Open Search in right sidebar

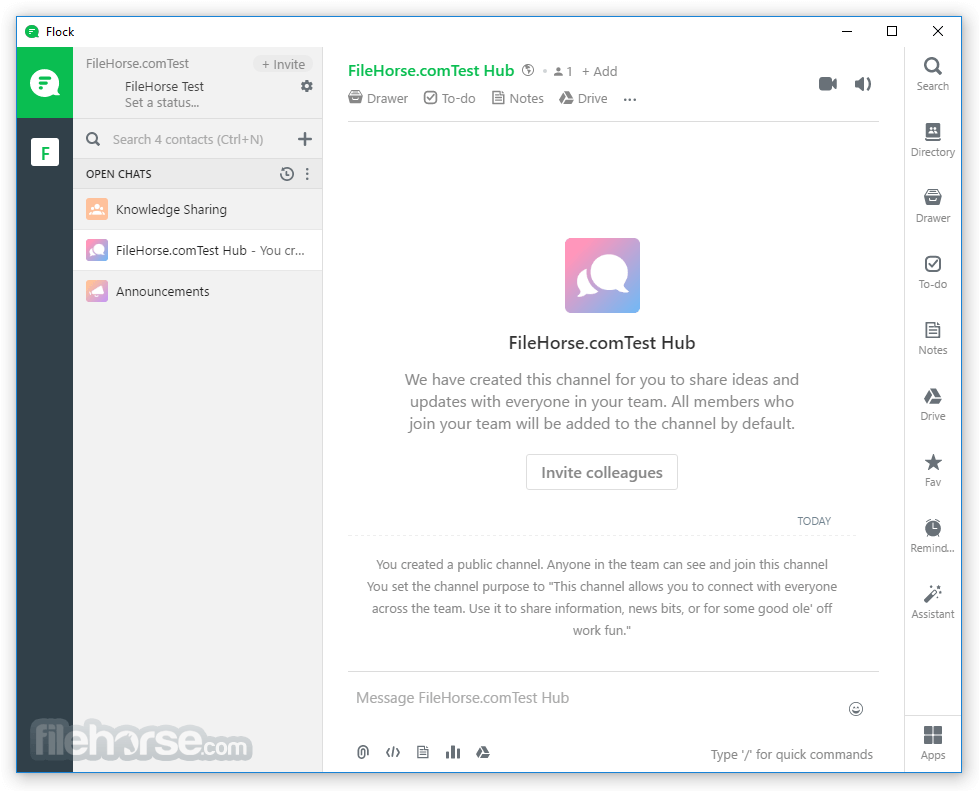(933, 74)
